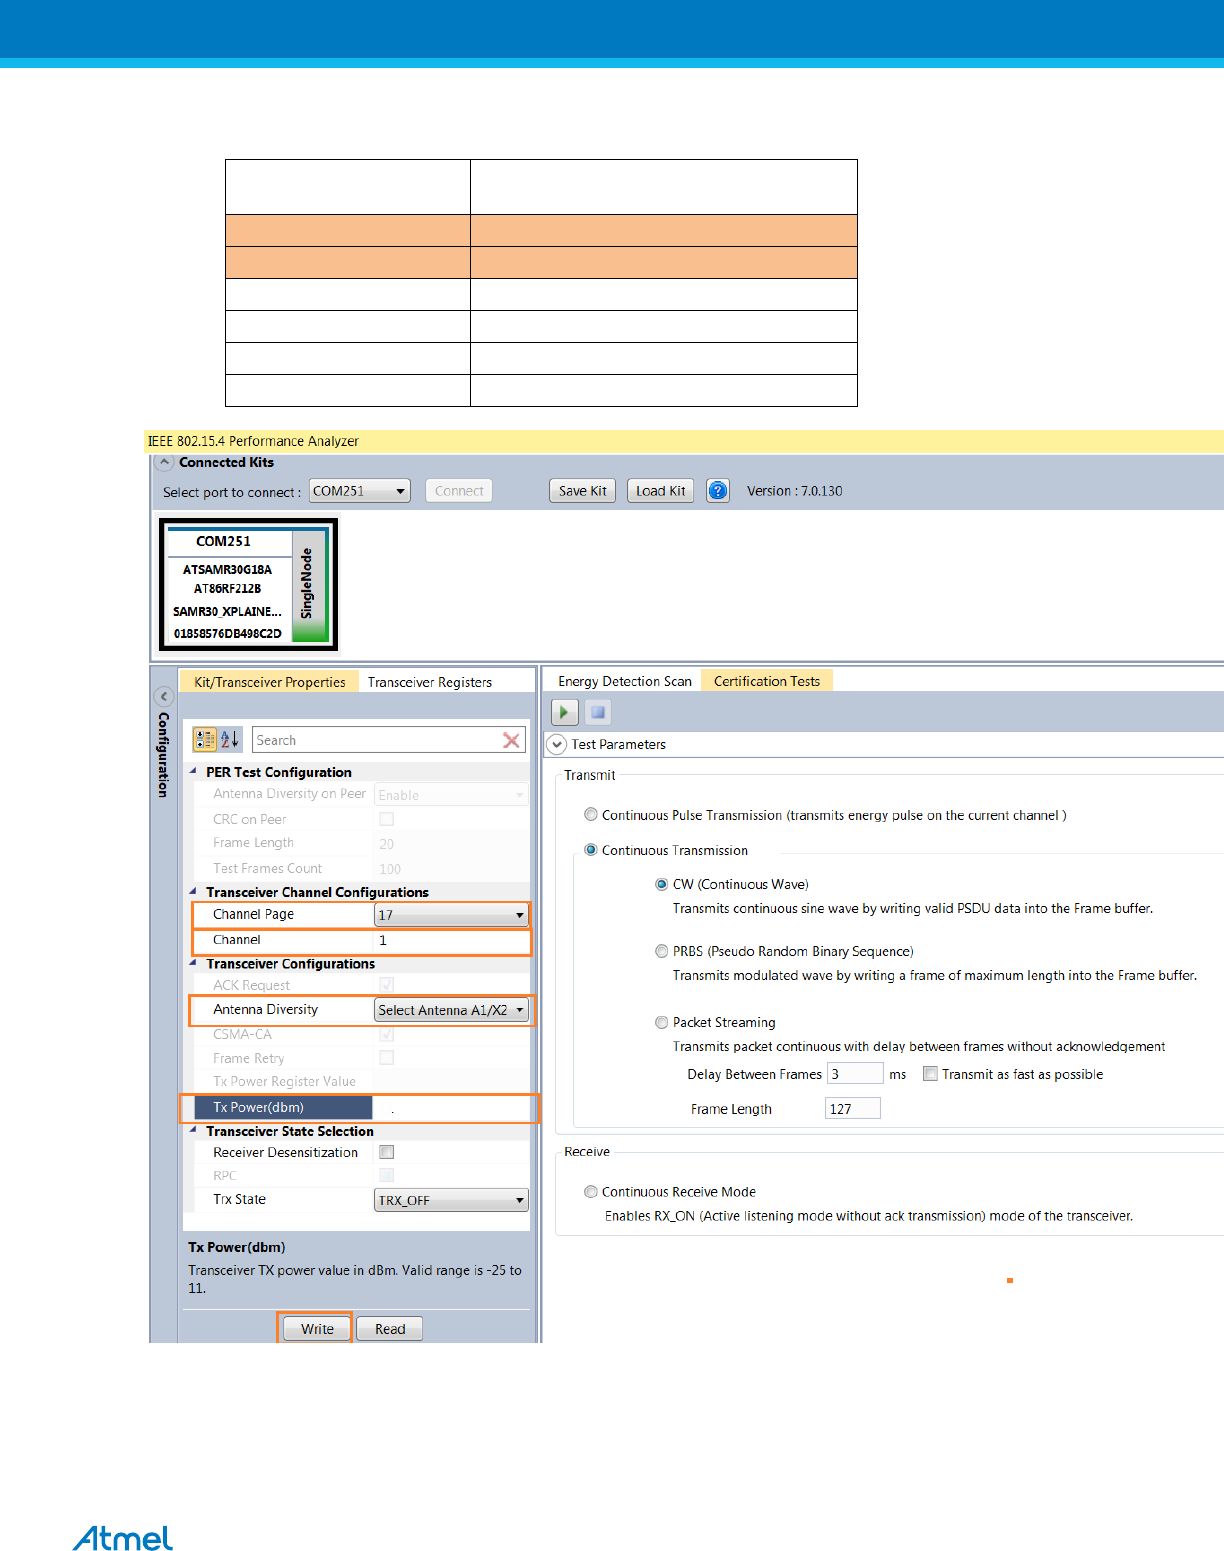
Task: Click the Frame Length 127 field
Action: [853, 1108]
